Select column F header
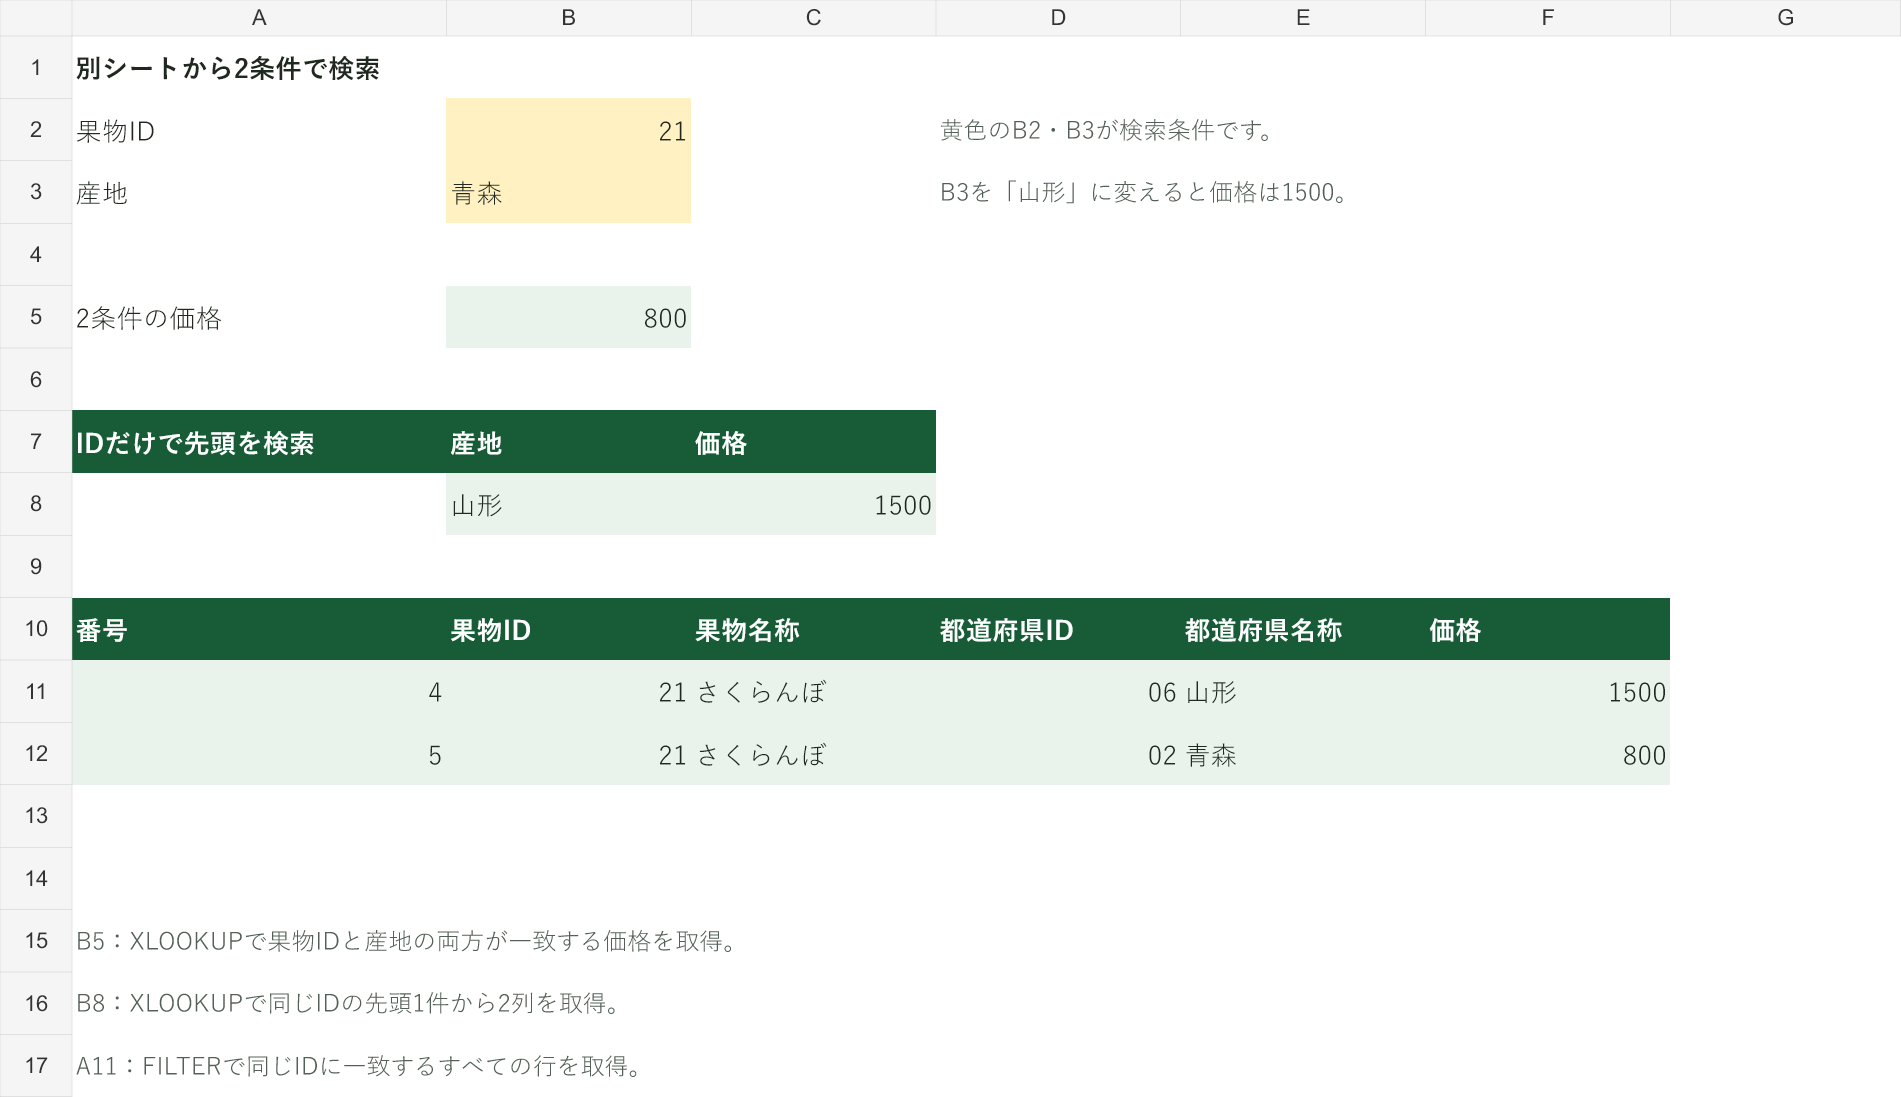 coord(1547,18)
